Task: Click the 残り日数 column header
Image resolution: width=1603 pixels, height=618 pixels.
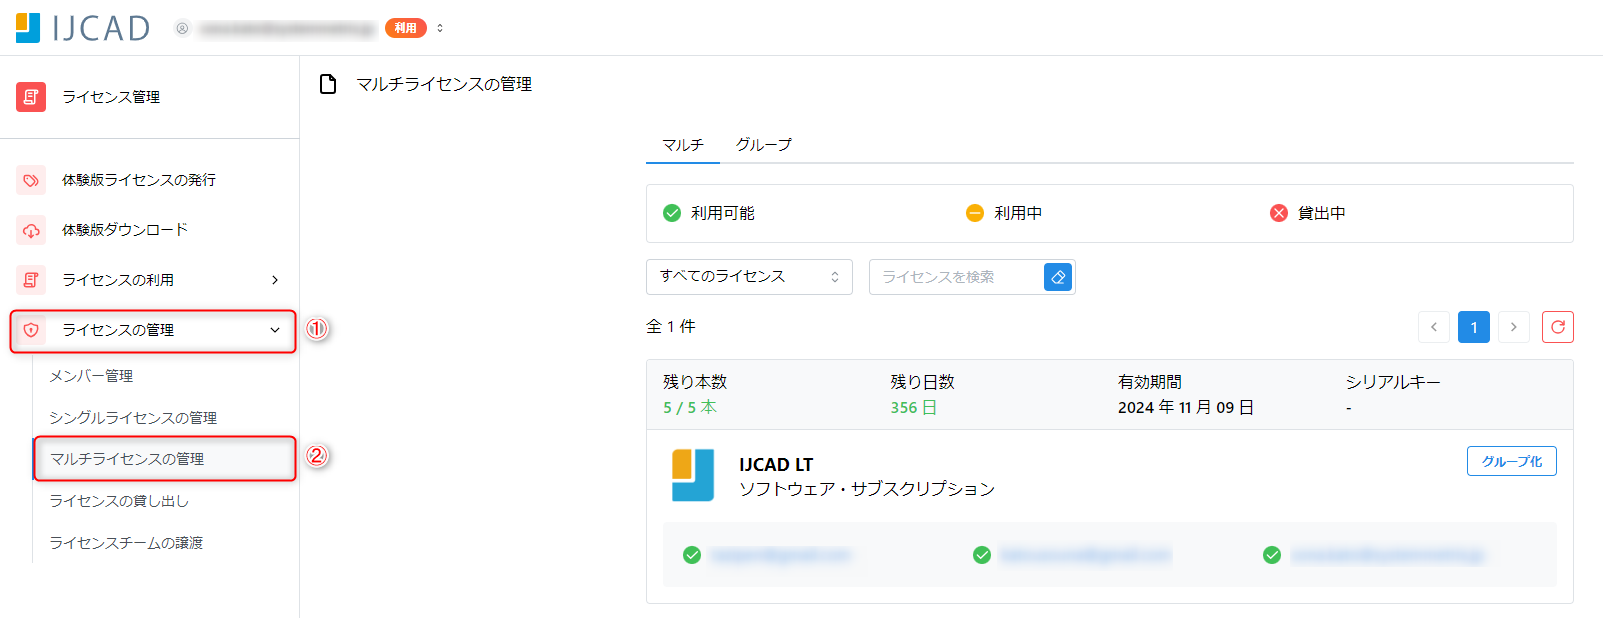Action: pyautogui.click(x=923, y=382)
